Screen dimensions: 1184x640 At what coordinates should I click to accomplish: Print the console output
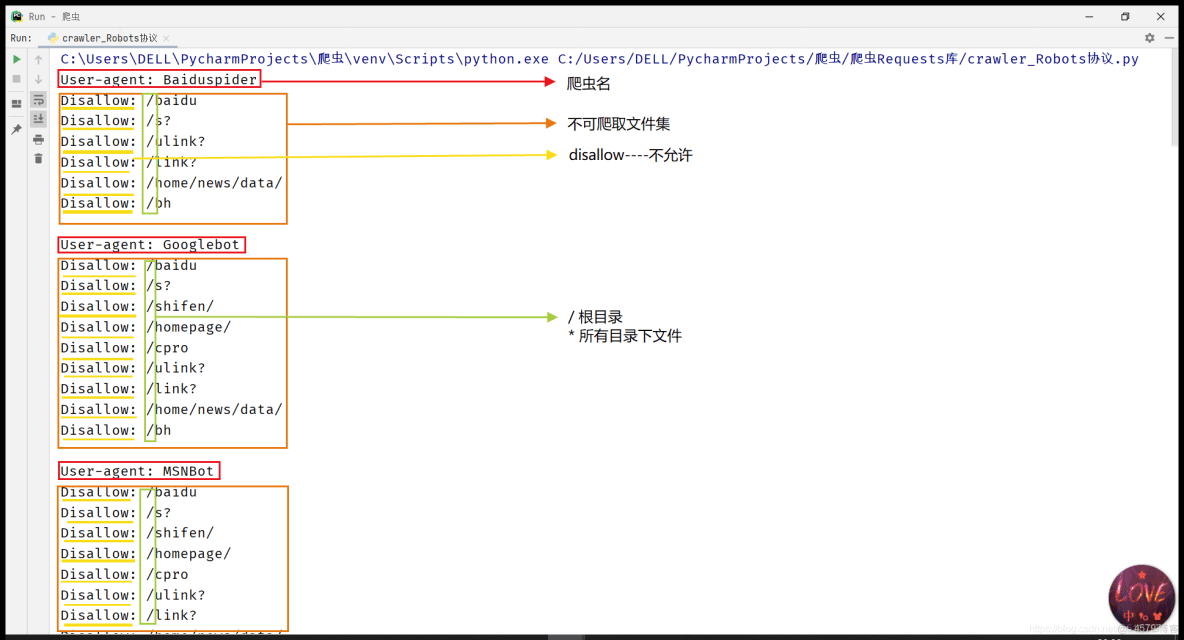(x=39, y=140)
